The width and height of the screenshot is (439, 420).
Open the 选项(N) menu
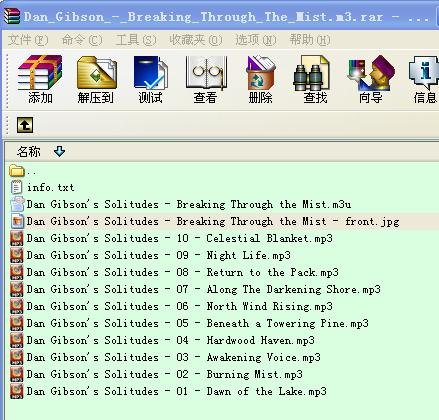(256, 40)
